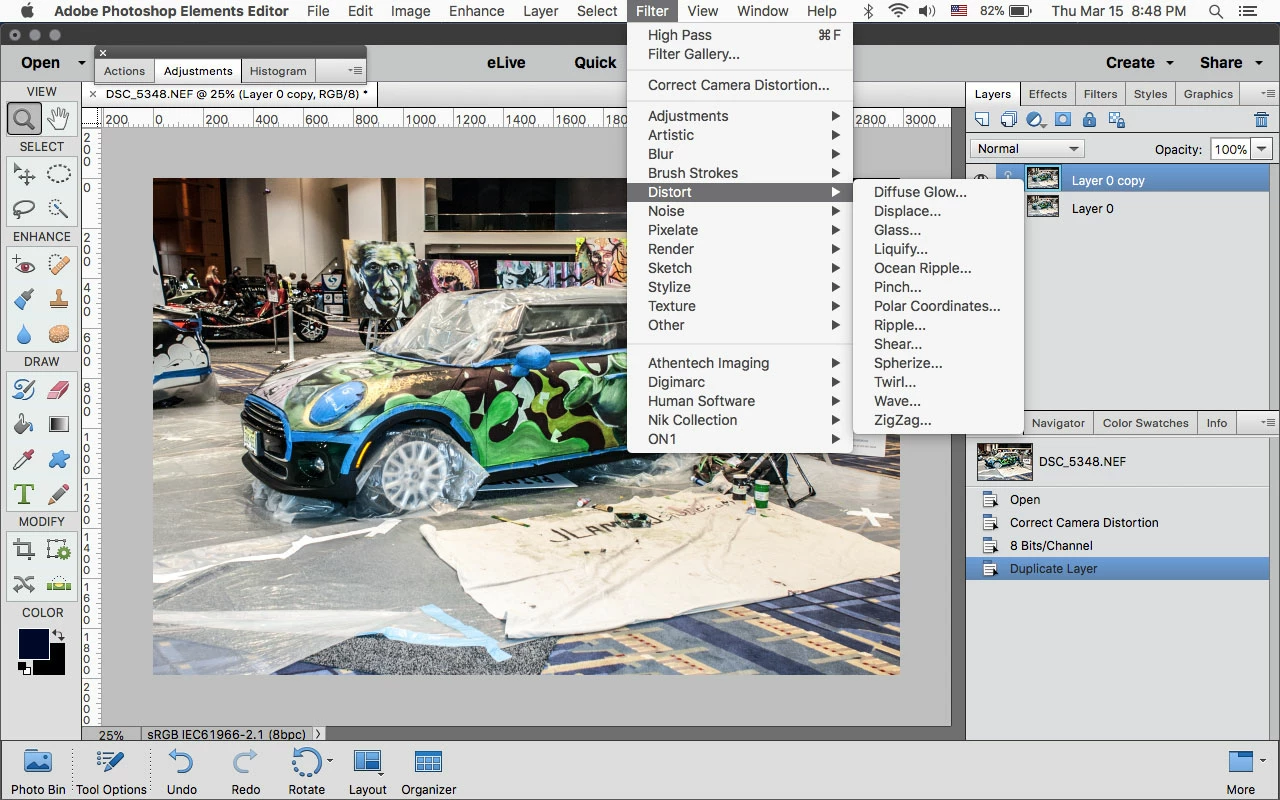Open the Layers panel flyout menu

coord(1269,94)
